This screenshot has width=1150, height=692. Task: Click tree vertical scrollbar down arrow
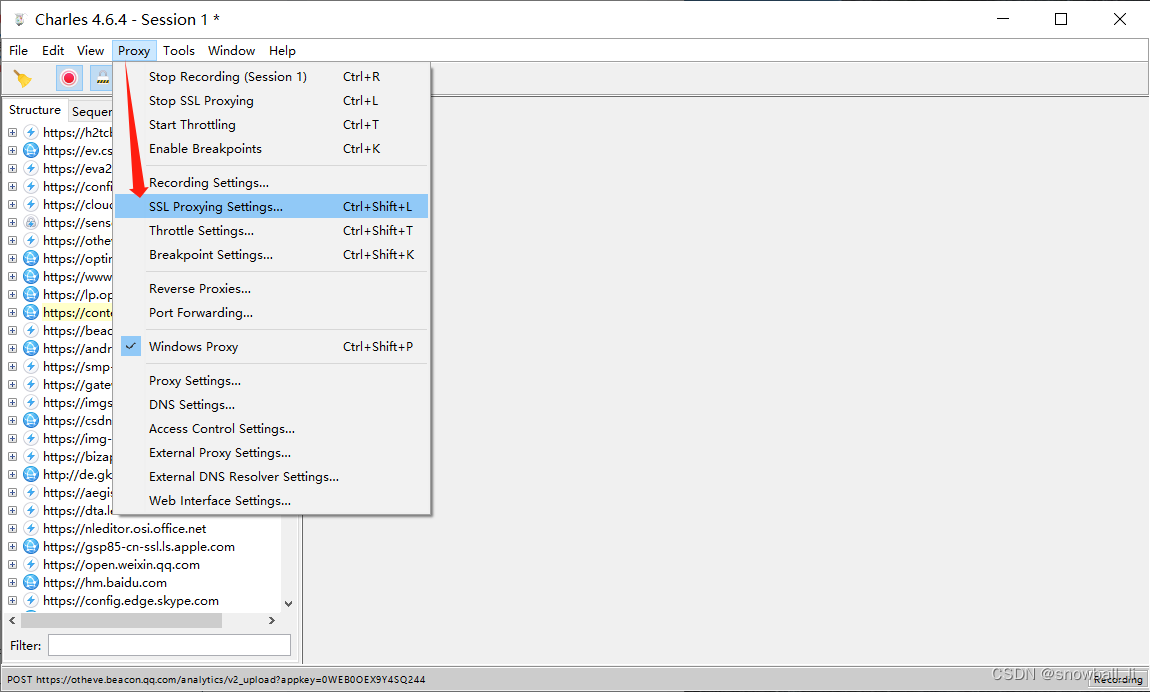[x=288, y=604]
